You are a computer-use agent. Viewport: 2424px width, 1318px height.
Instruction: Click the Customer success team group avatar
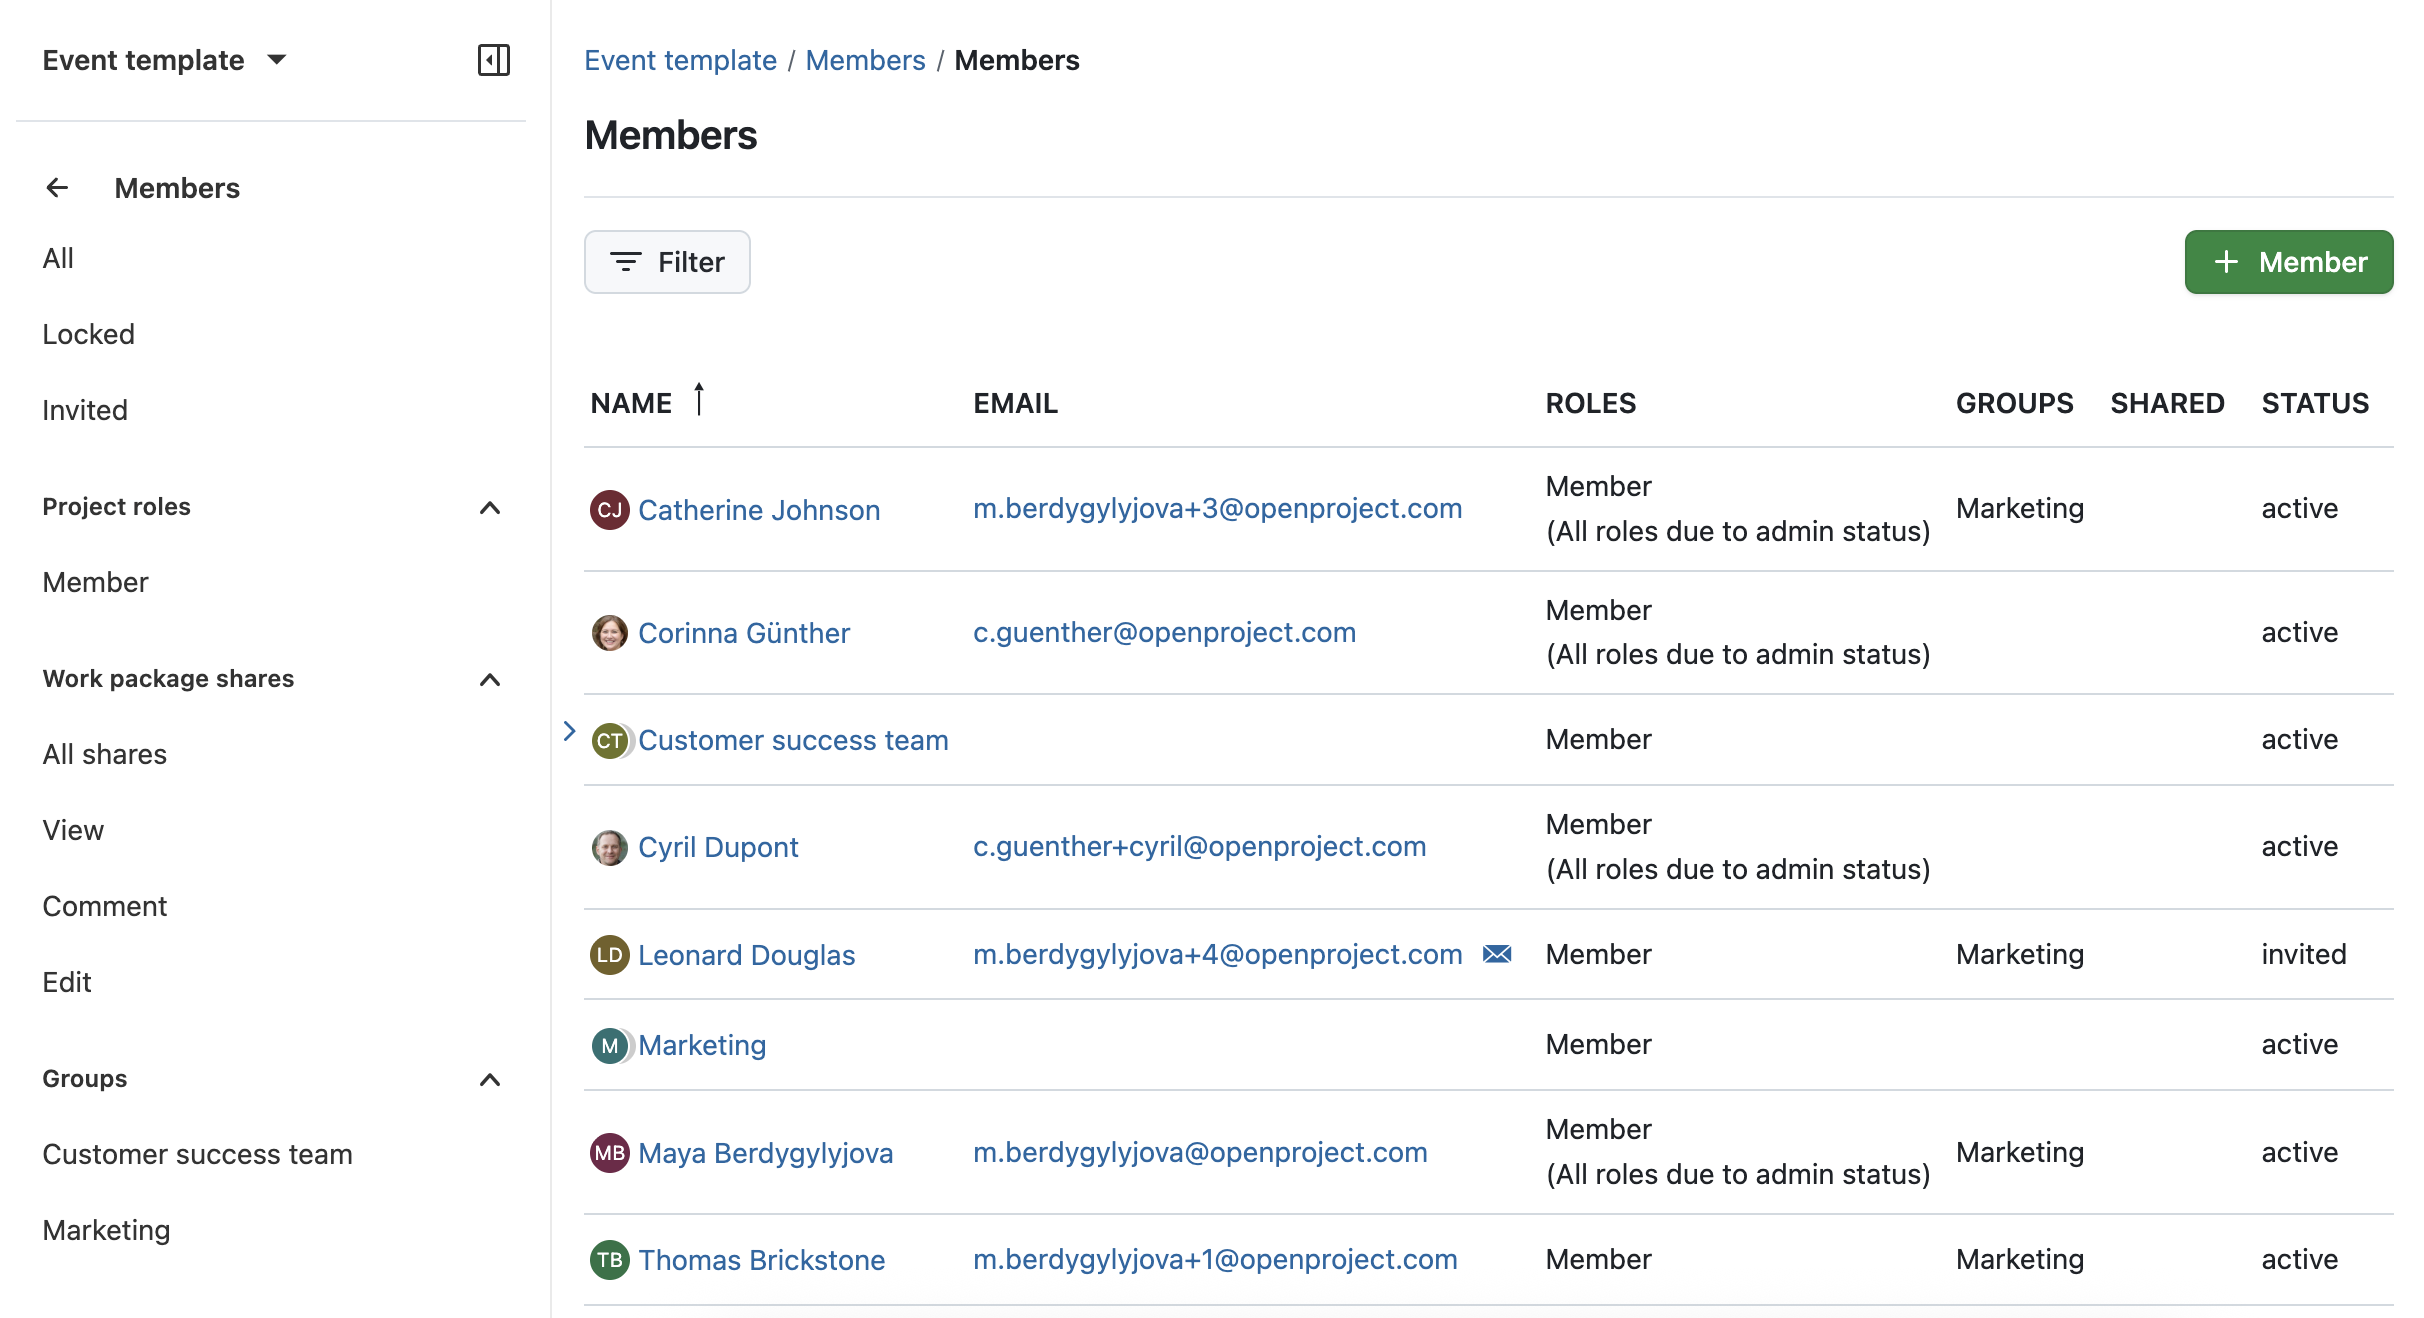609,740
